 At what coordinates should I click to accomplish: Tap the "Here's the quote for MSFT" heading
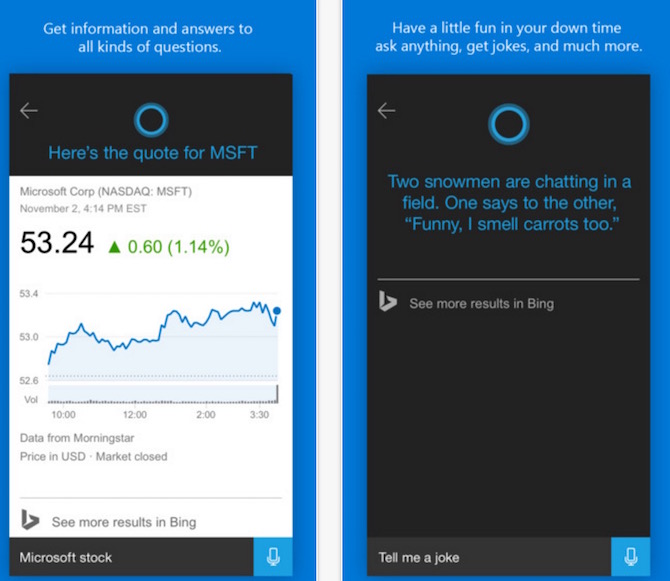tap(152, 153)
